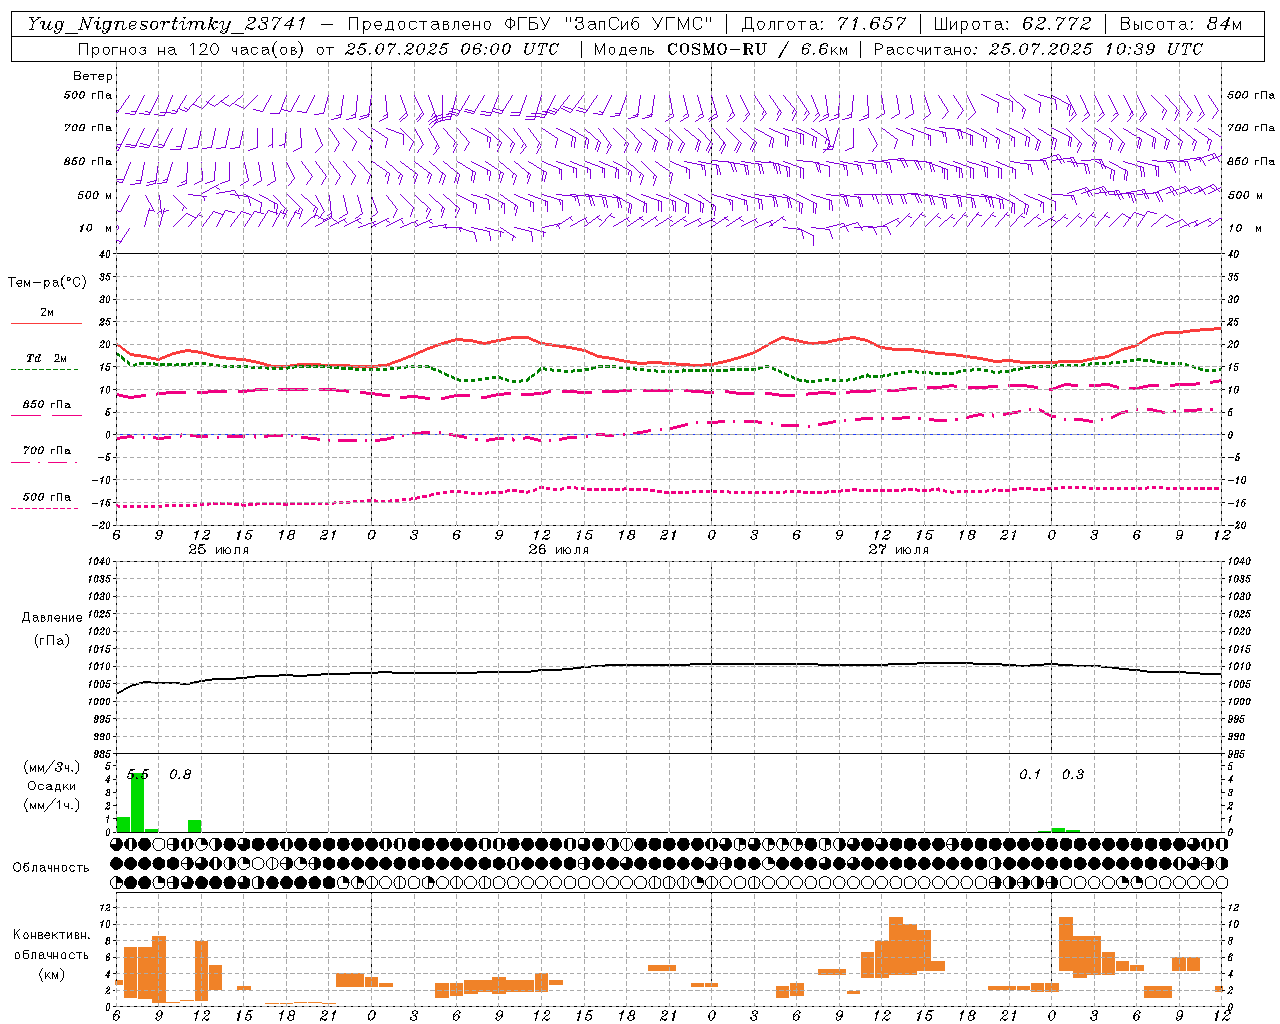Image resolution: width=1280 pixels, height=1024 pixels.
Task: Click the Ветер panel label
Action: (x=93, y=76)
